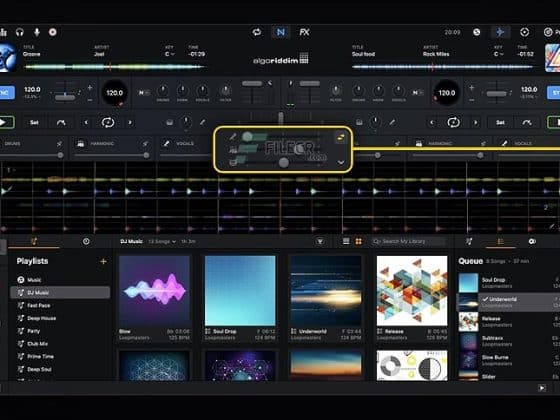Open the Queue list tab
The image size is (560, 420).
coord(500,242)
